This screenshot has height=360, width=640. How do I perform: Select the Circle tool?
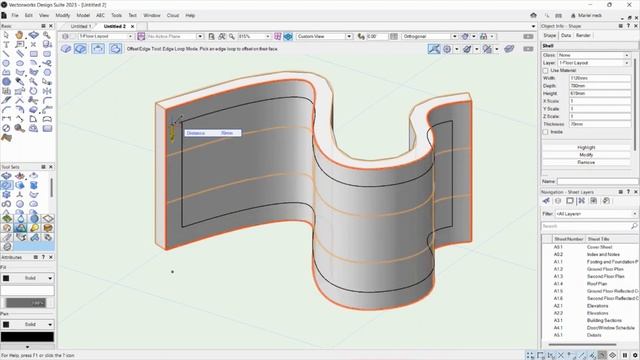6,63
